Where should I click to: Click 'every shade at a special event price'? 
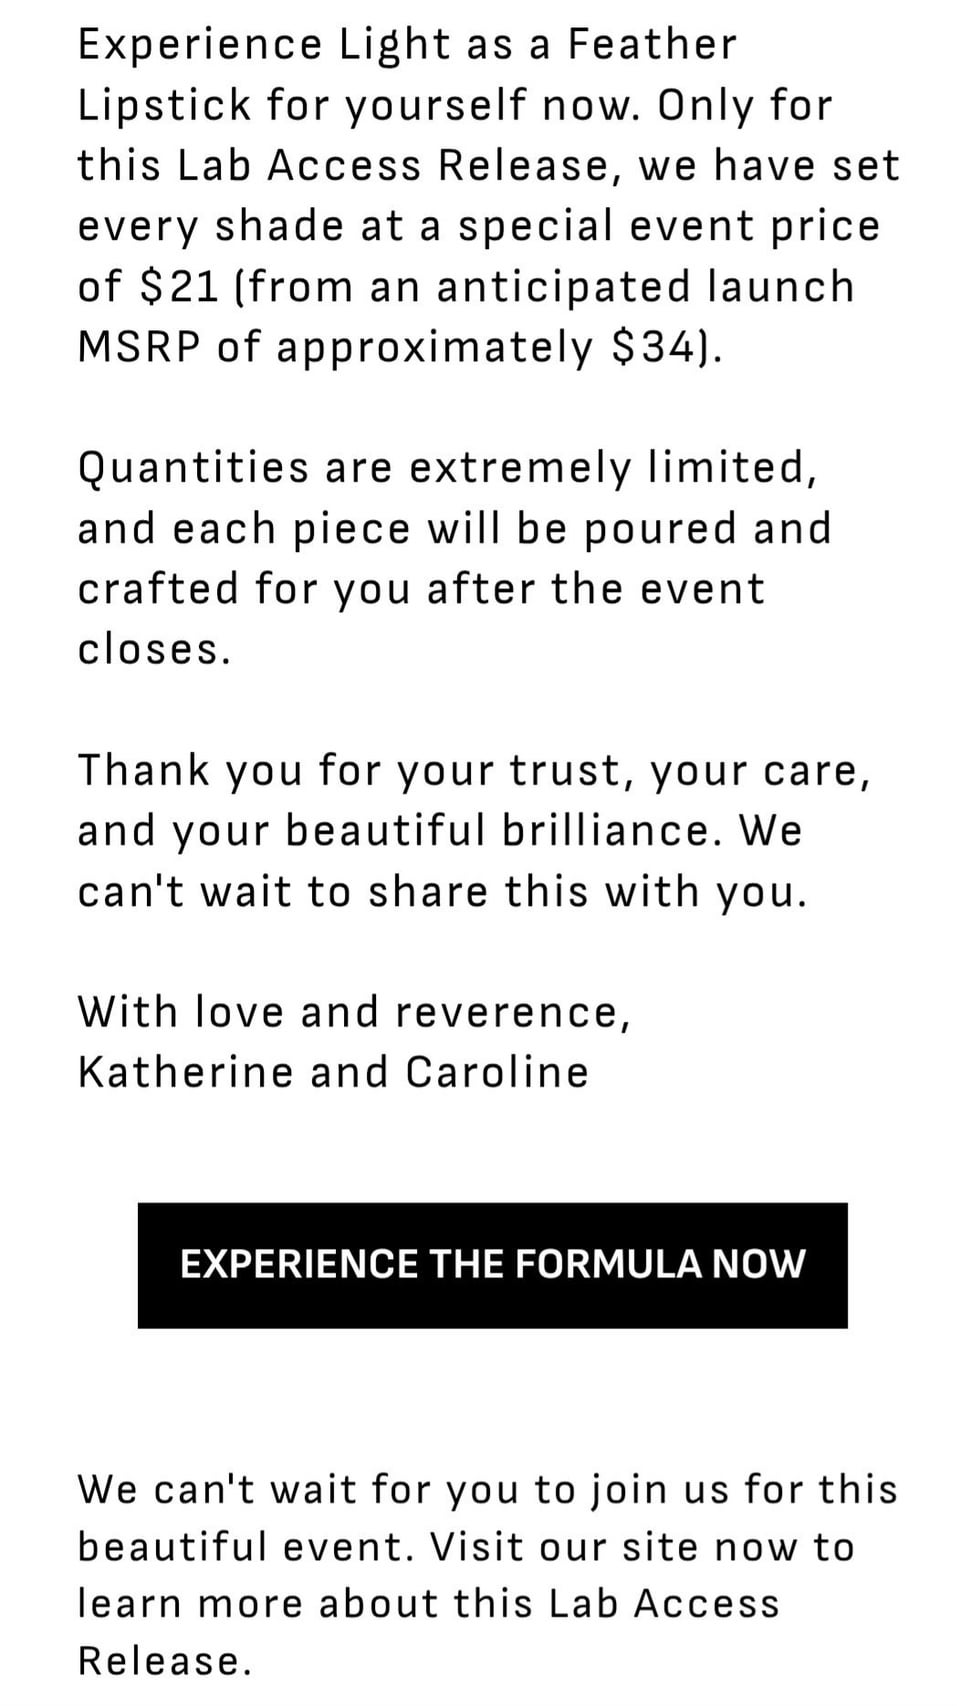coord(478,226)
